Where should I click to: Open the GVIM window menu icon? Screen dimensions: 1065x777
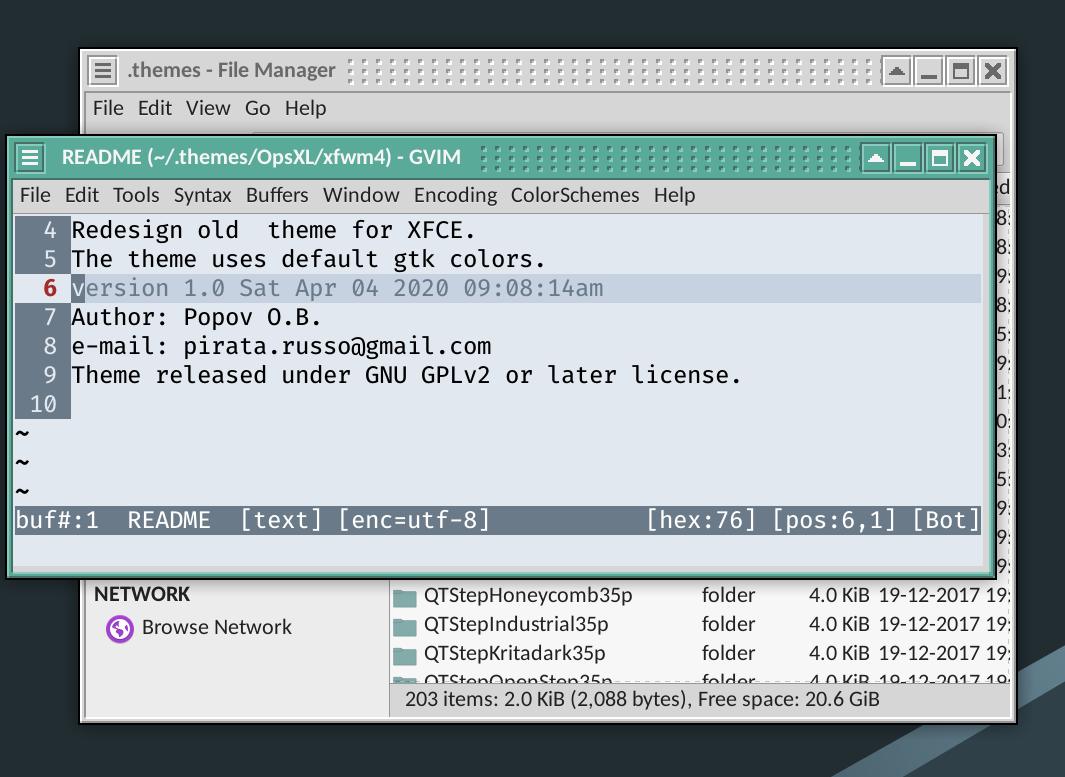coord(30,158)
